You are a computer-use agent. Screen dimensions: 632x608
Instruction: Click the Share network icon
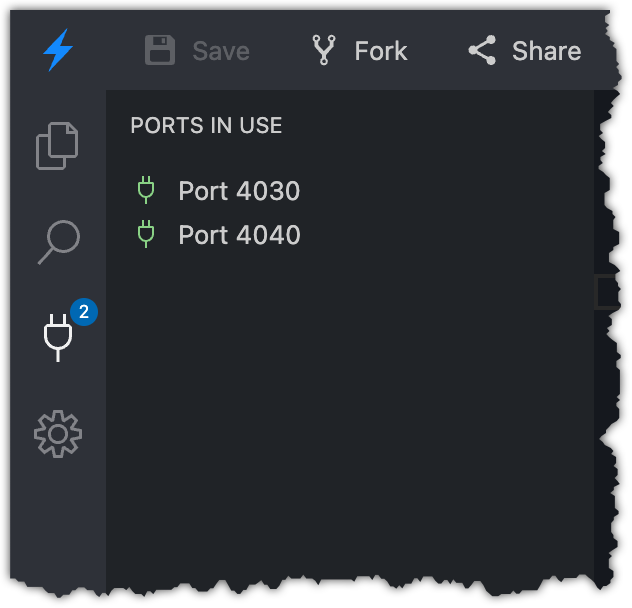[x=482, y=50]
